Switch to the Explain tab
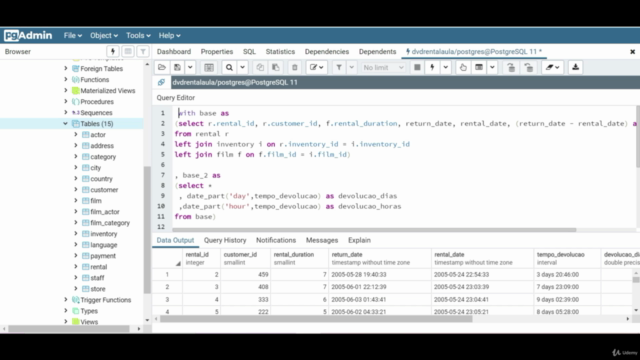 click(359, 240)
